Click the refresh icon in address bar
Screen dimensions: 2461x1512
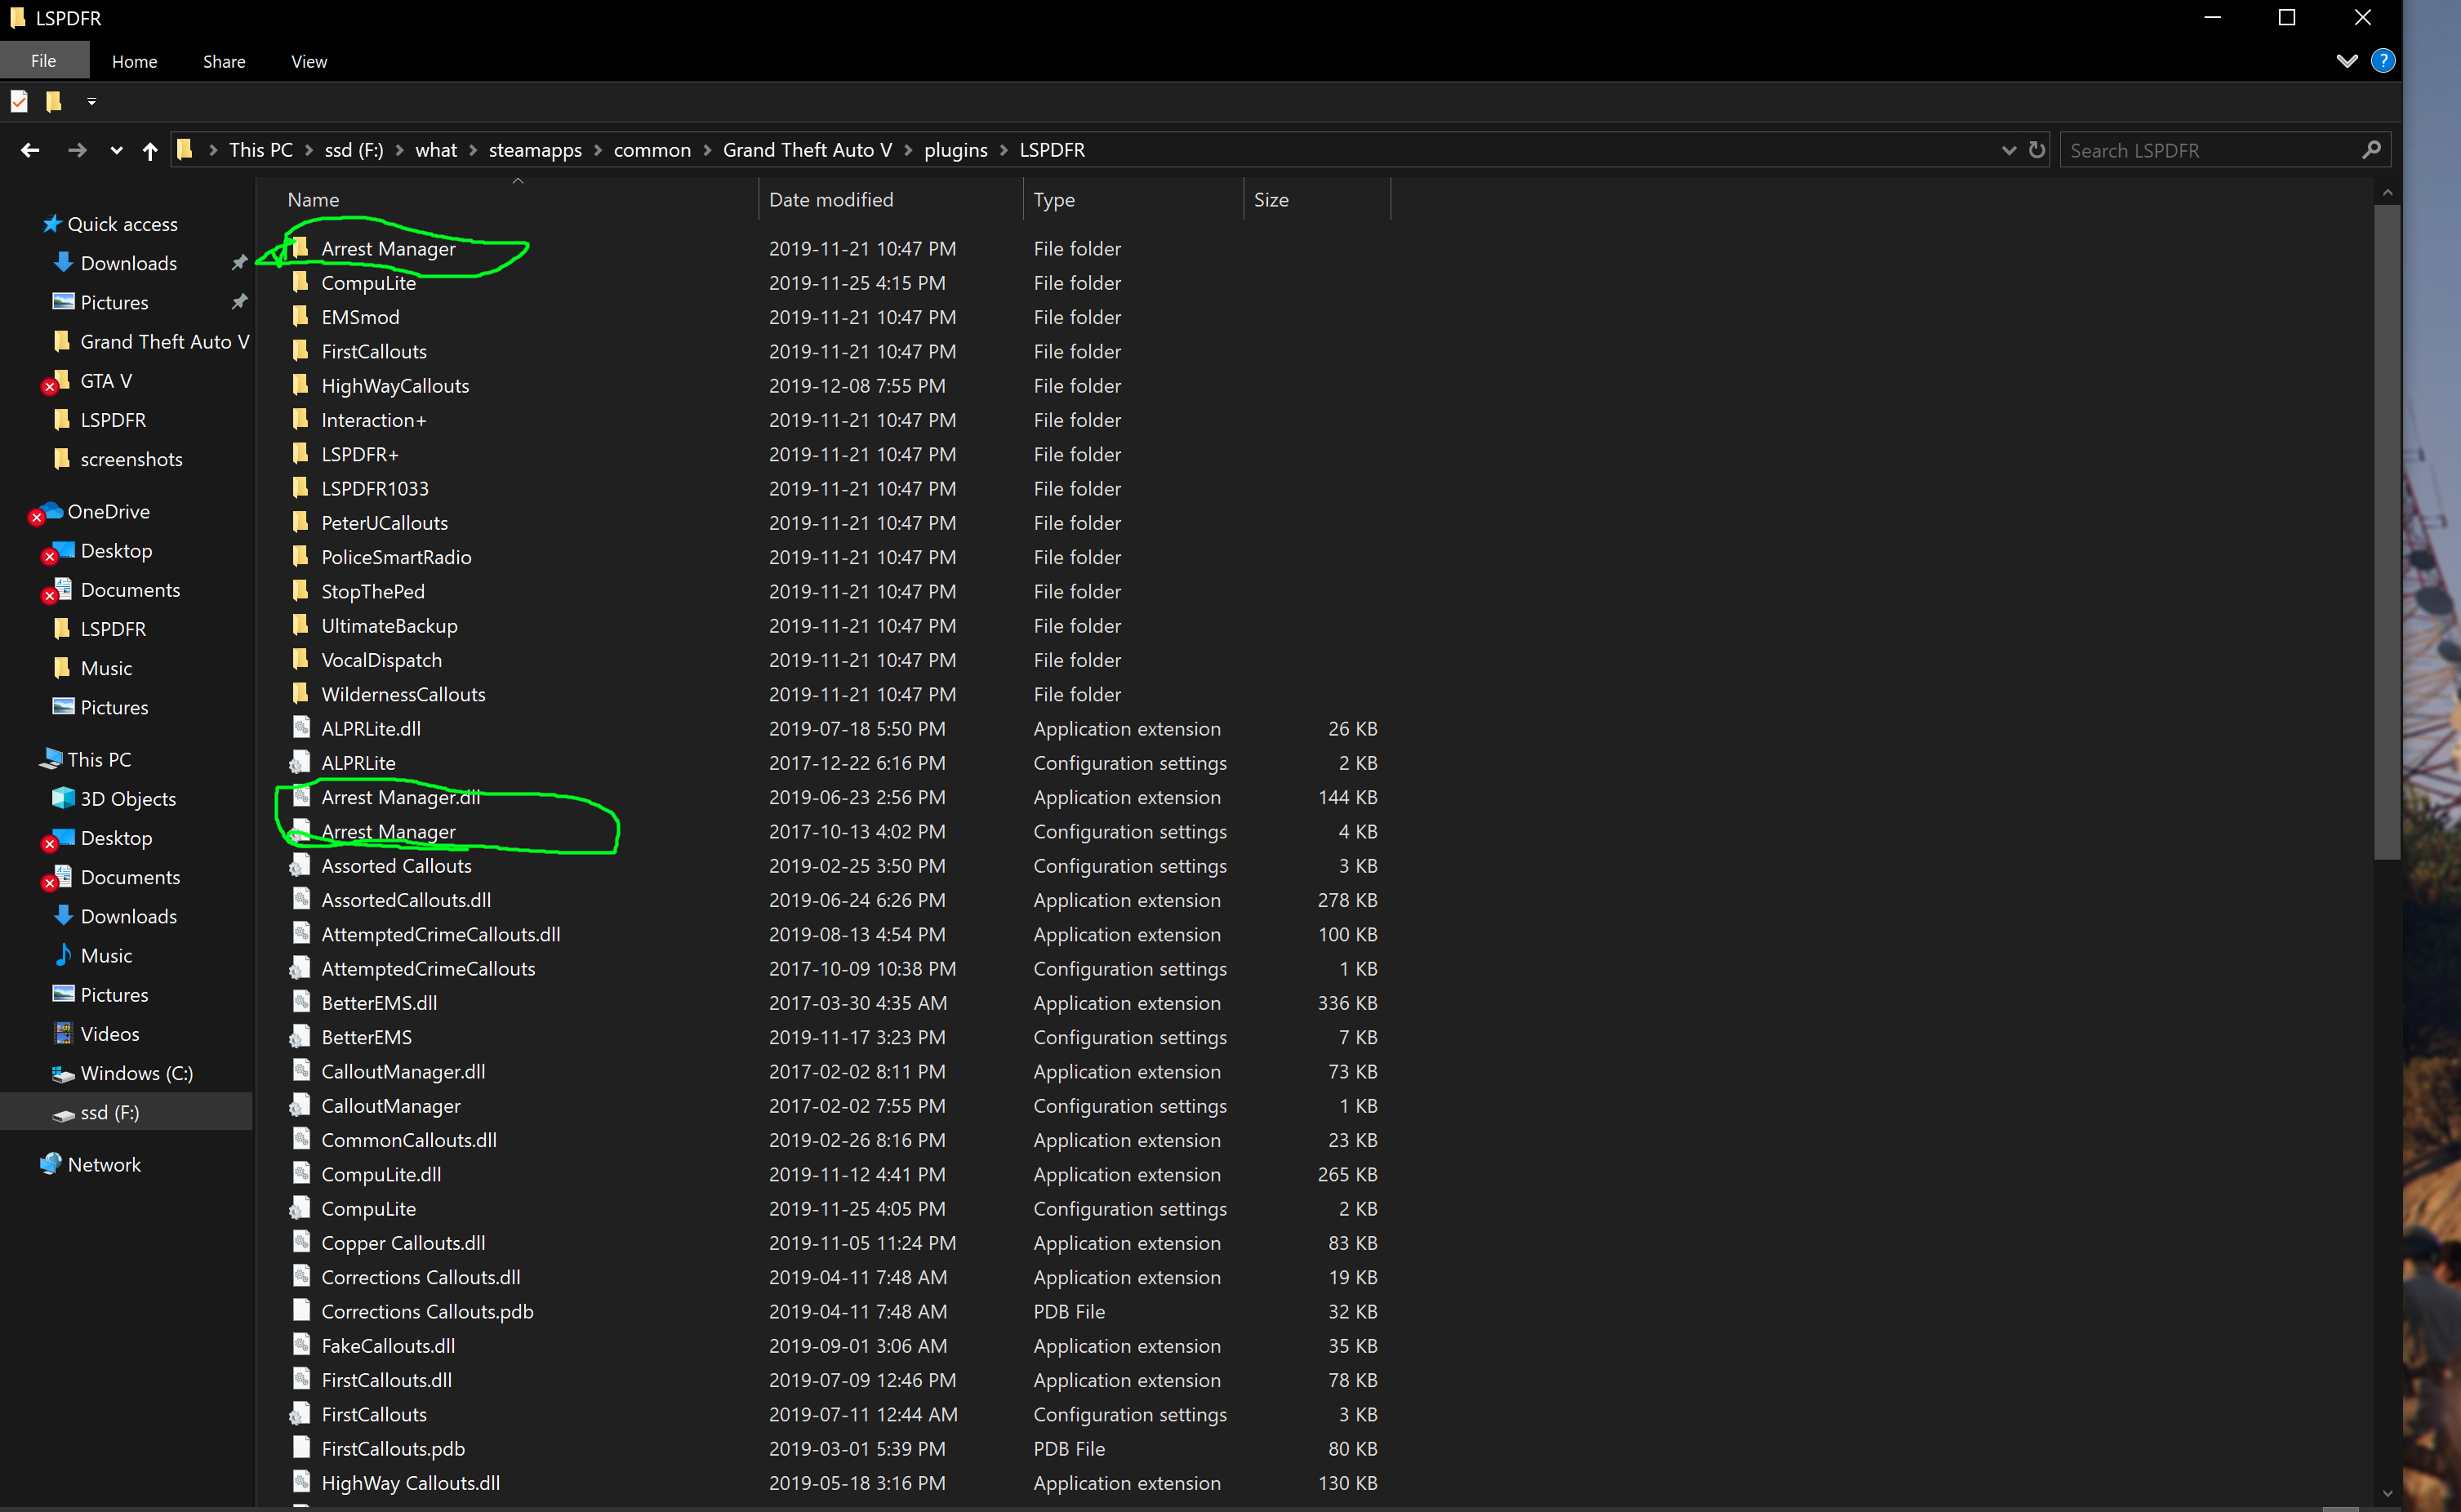[x=2037, y=150]
